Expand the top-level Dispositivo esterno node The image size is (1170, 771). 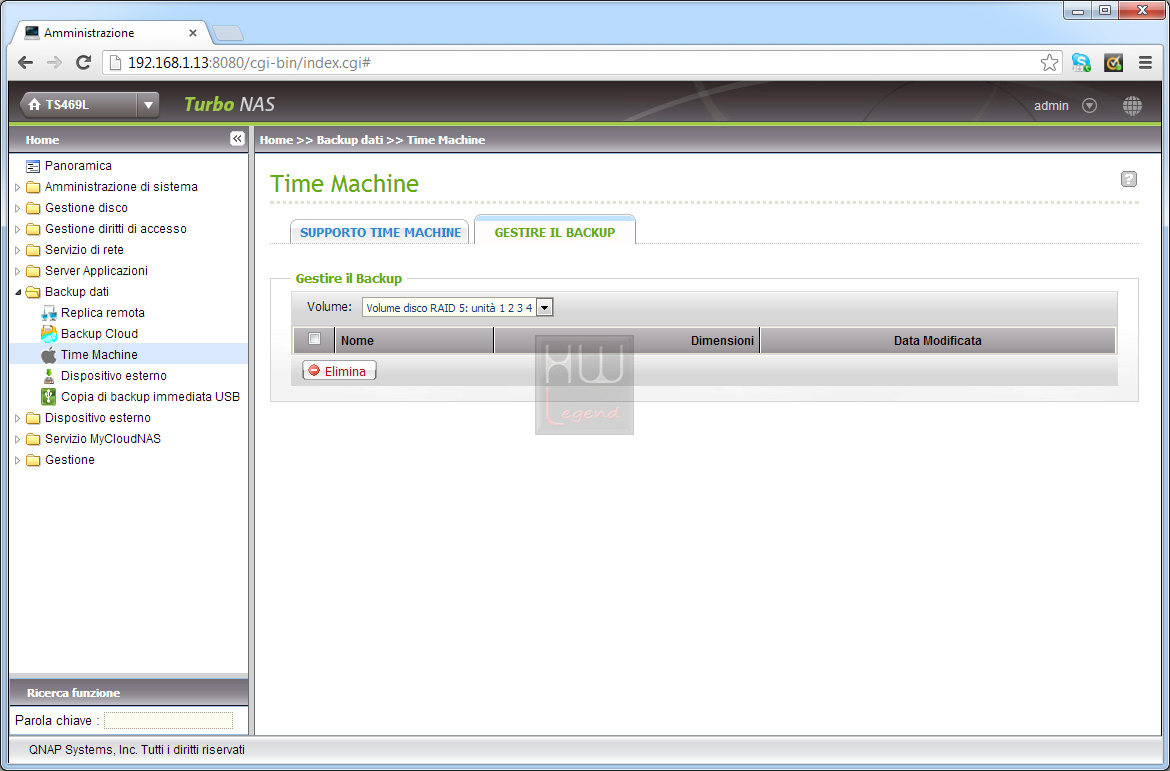tap(18, 418)
